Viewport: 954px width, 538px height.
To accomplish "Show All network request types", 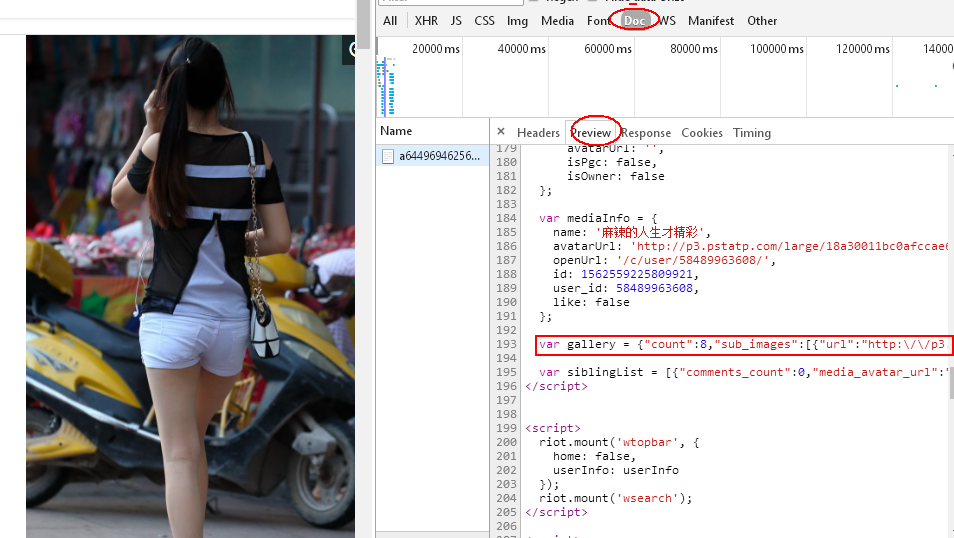I will tap(390, 21).
